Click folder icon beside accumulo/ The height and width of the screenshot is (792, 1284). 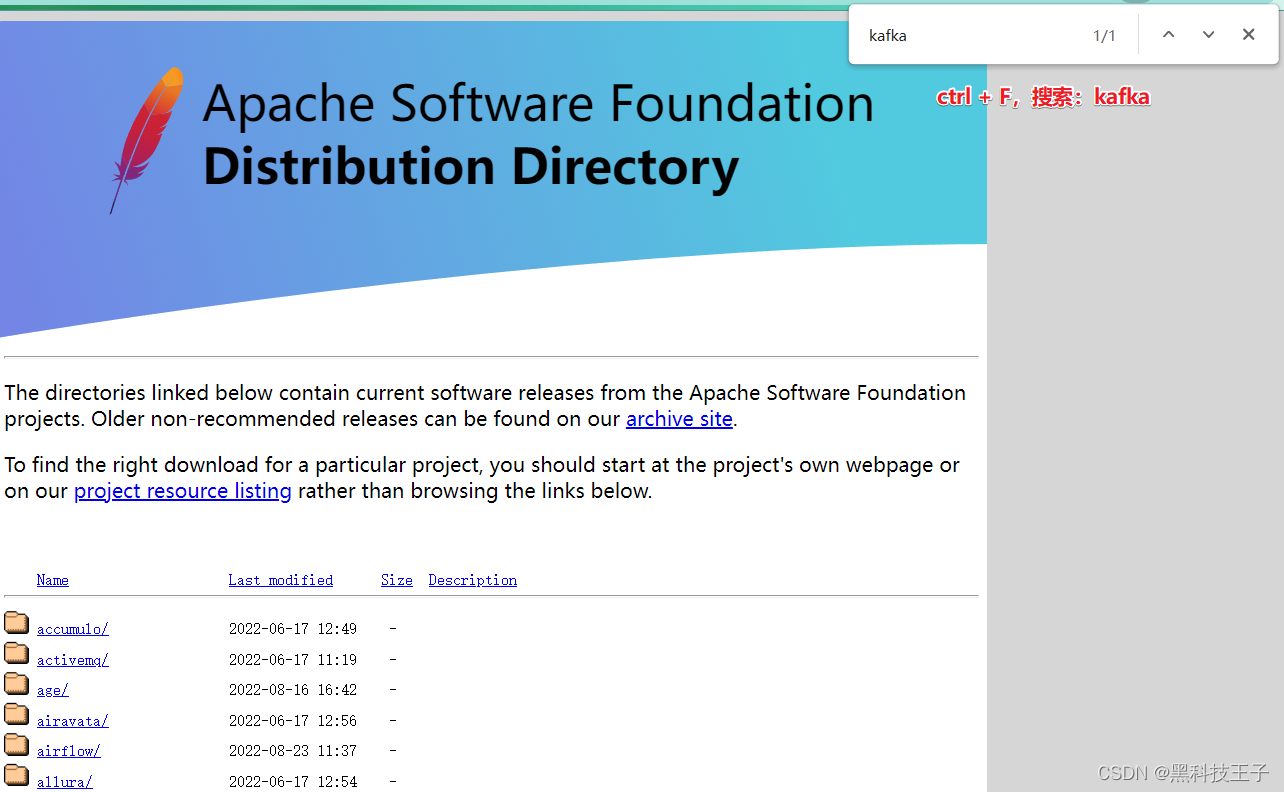point(16,623)
